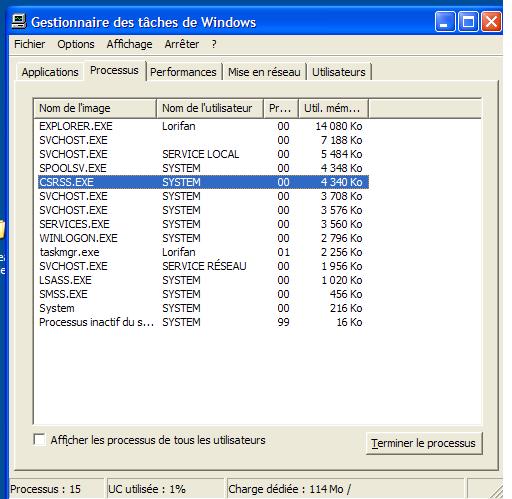The height and width of the screenshot is (499, 512).
Task: Close the Gestionnaire des tâches window
Action: 491,22
